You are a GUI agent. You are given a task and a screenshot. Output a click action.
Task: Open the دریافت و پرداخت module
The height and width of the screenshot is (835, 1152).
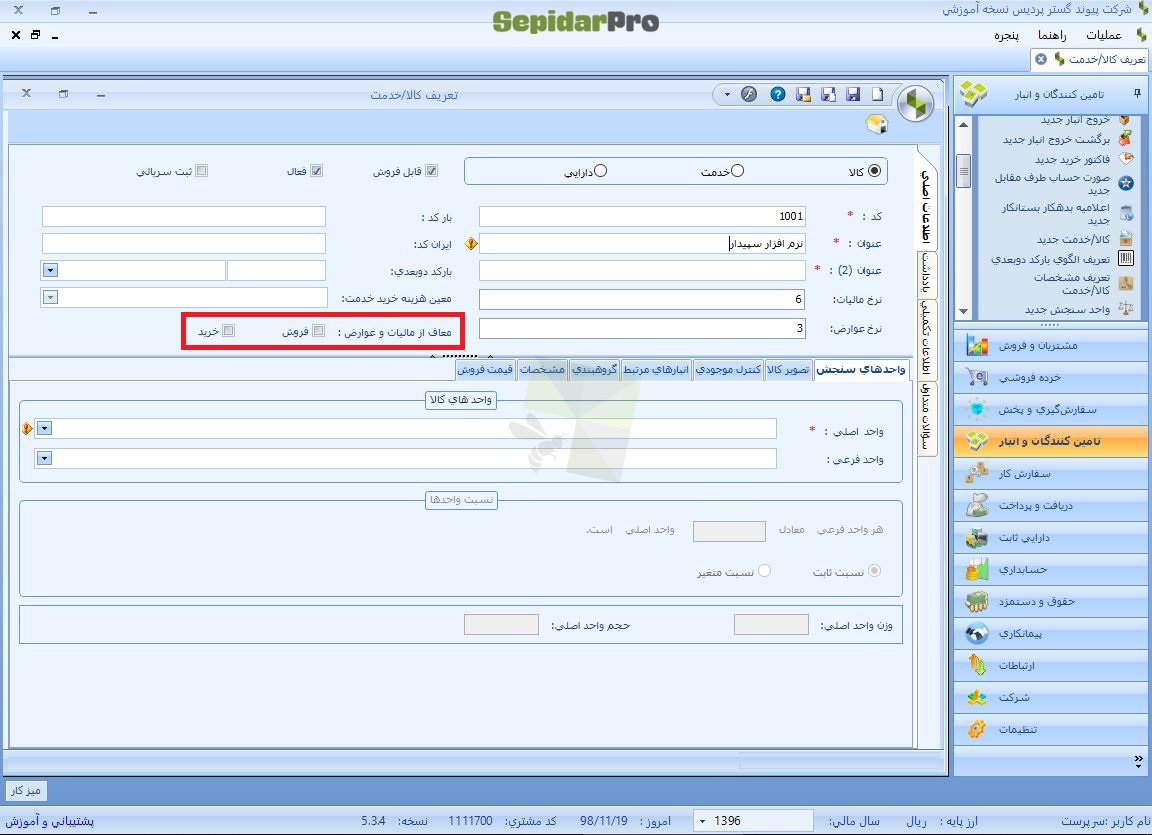coord(1051,505)
